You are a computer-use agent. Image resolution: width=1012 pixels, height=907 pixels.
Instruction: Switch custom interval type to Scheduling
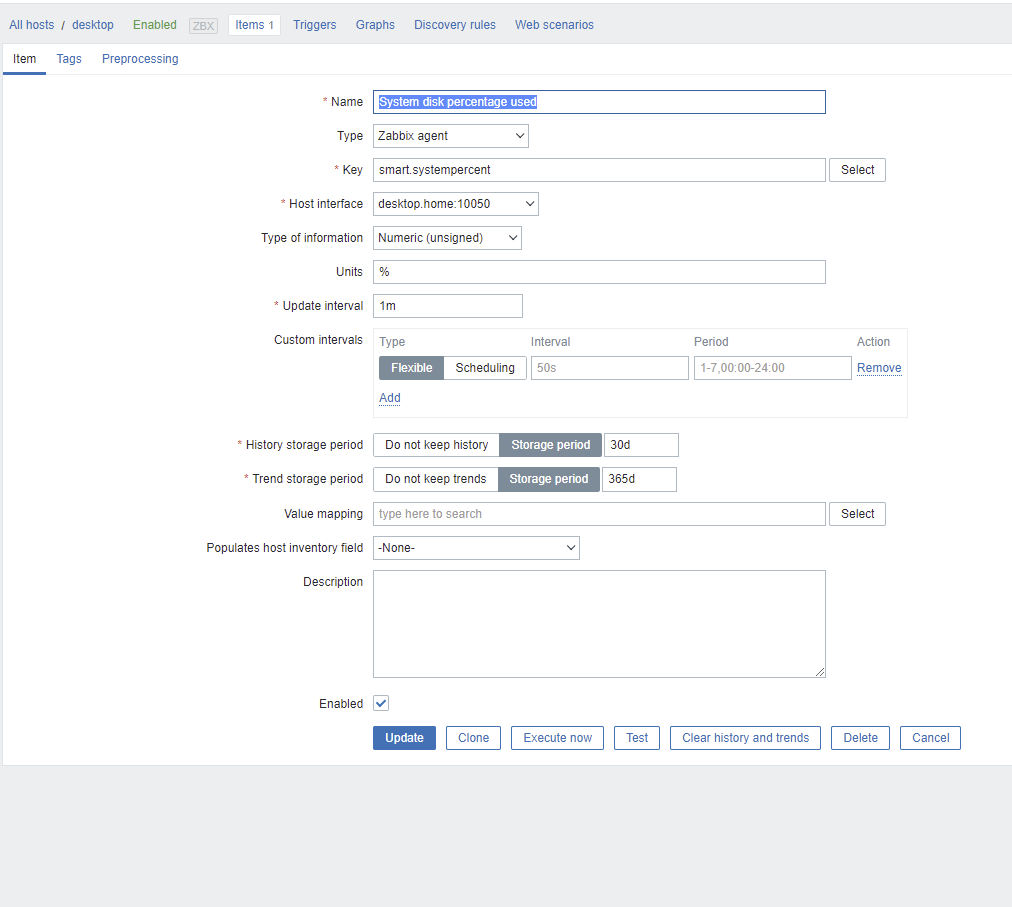pyautogui.click(x=485, y=368)
